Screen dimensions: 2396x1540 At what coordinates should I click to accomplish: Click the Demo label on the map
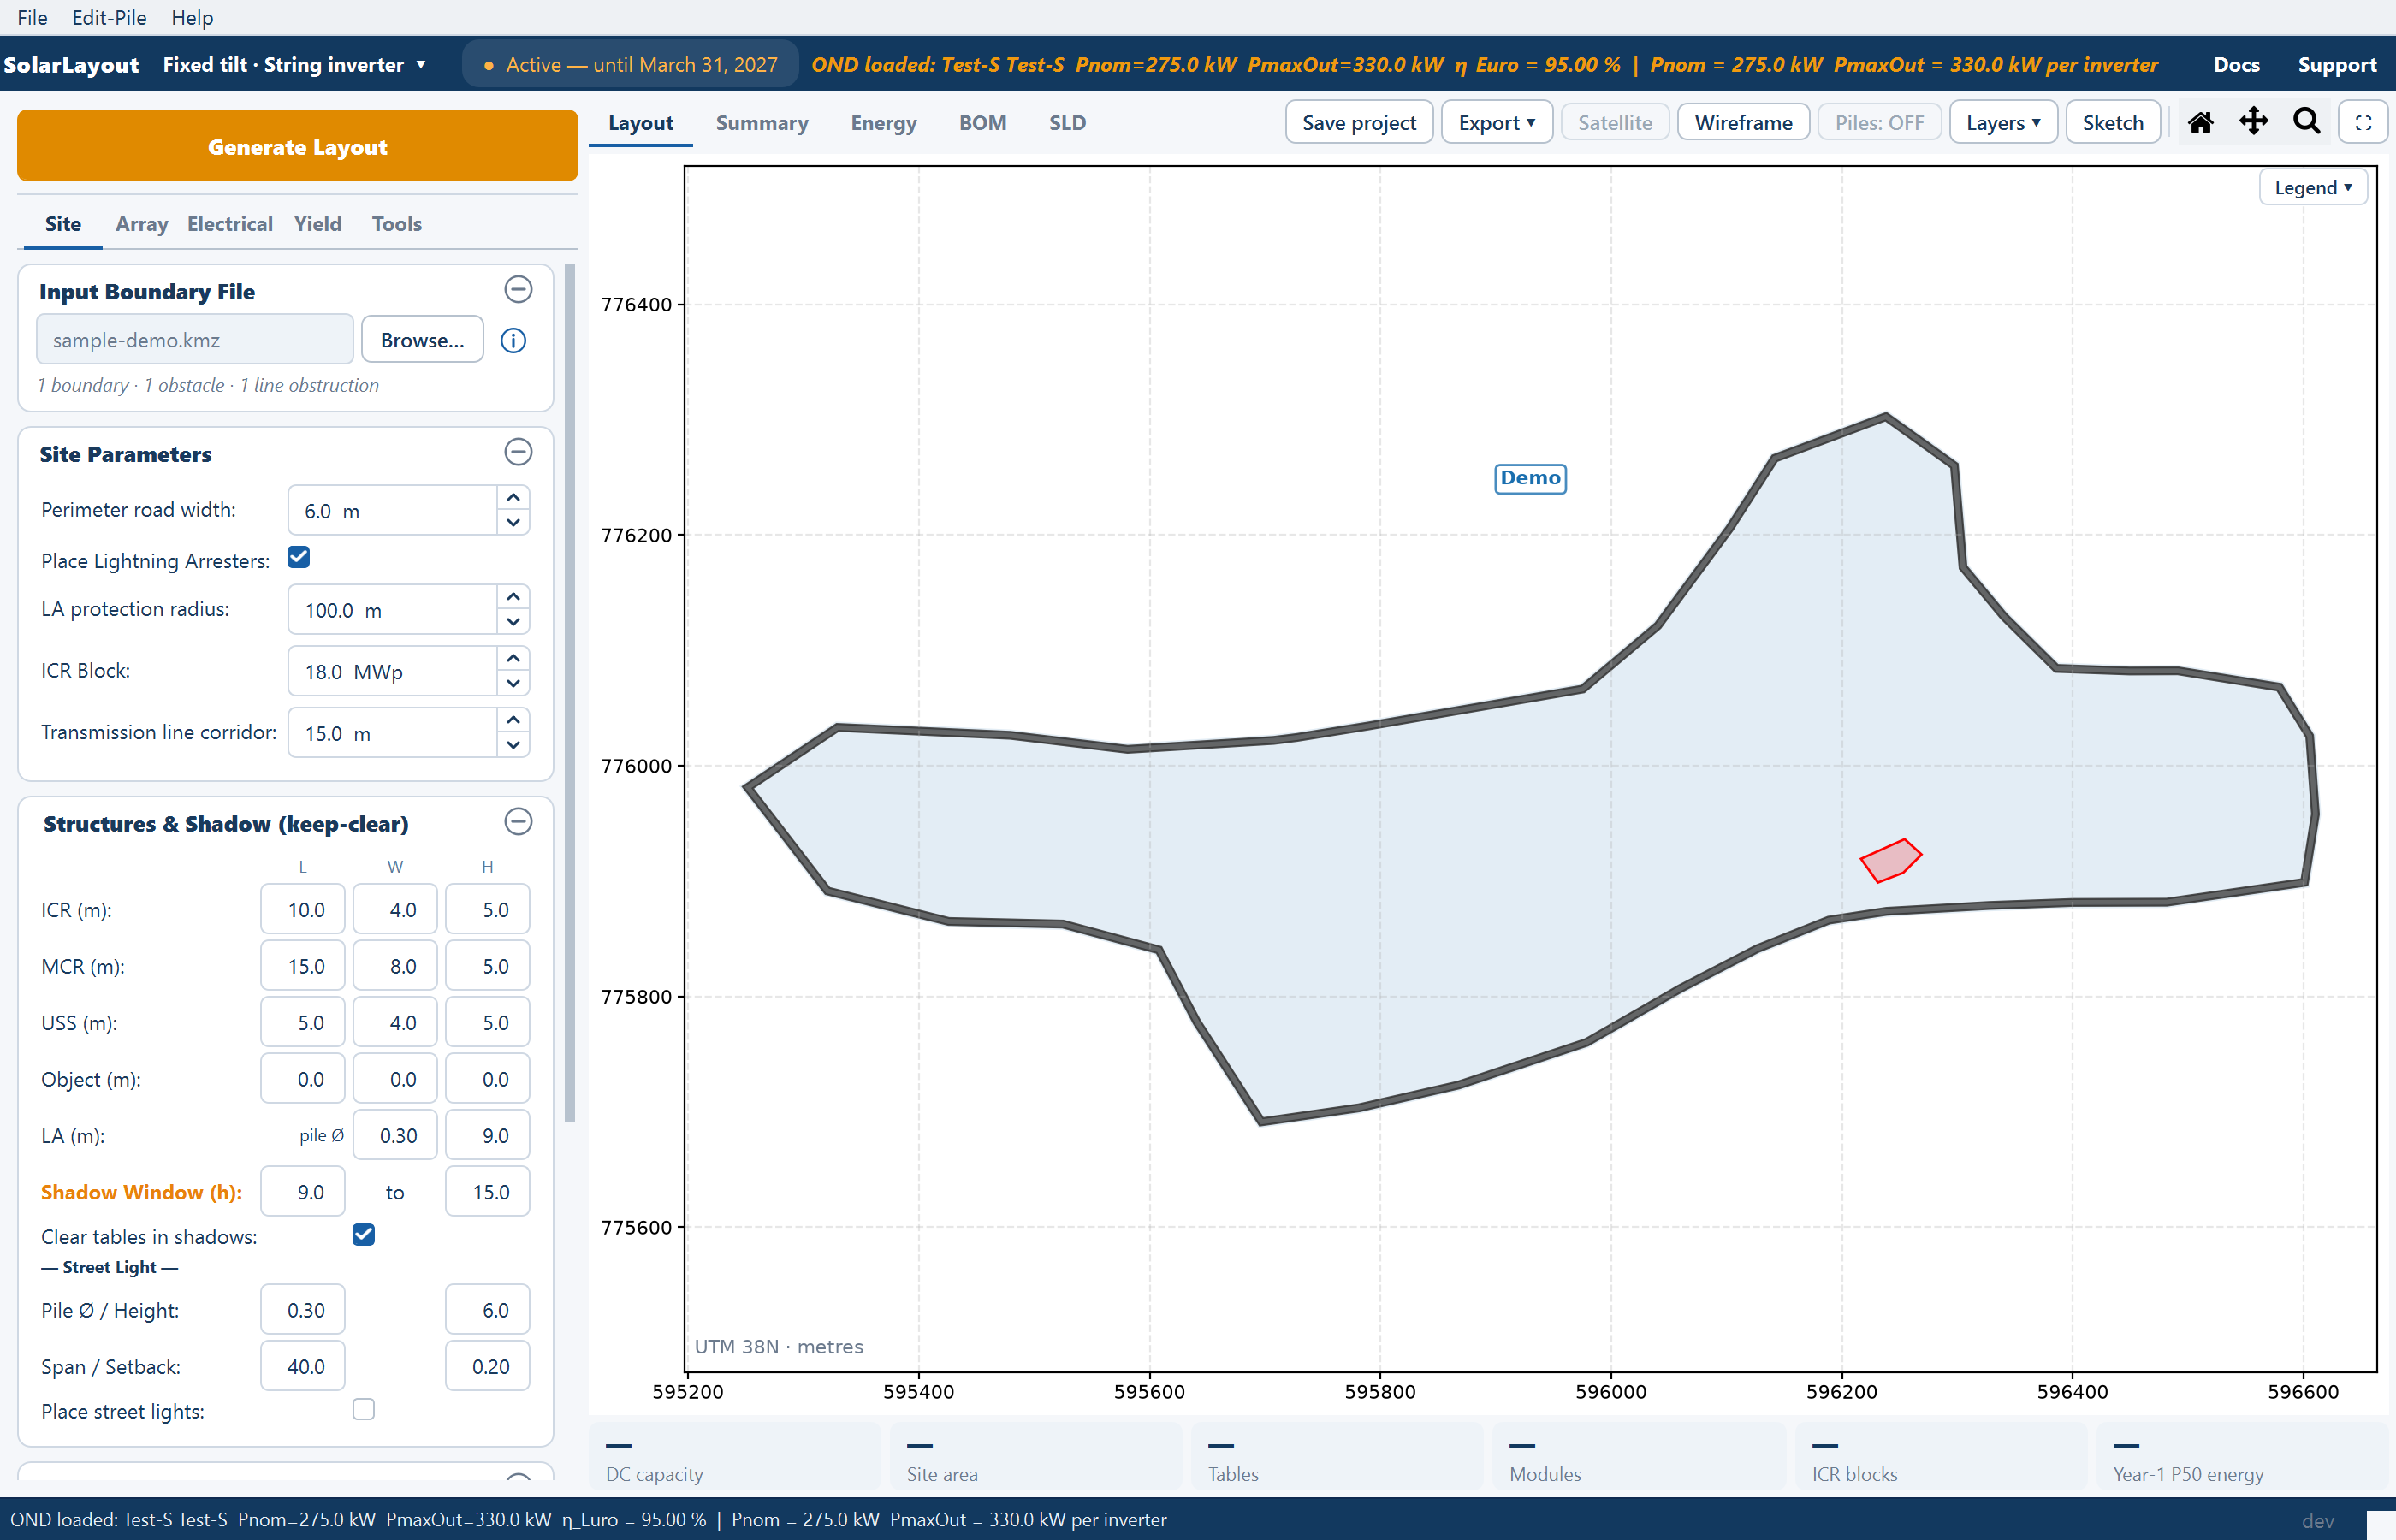click(x=1530, y=478)
